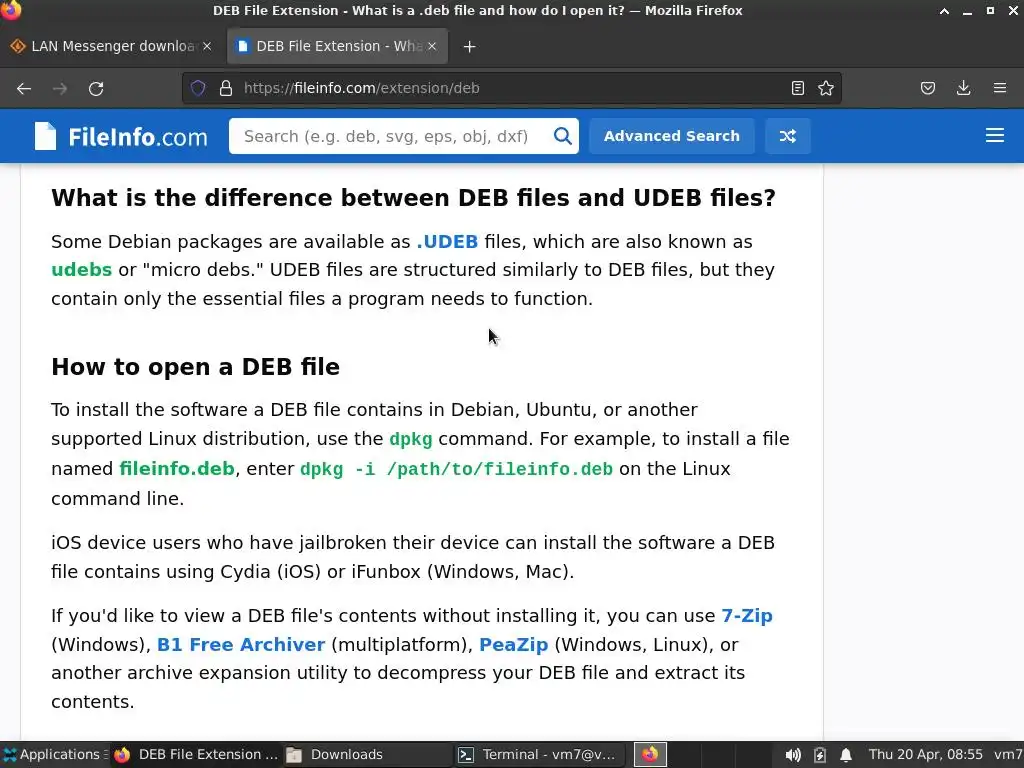This screenshot has height=768, width=1024.
Task: Click the random shuffle icon button
Action: (788, 136)
